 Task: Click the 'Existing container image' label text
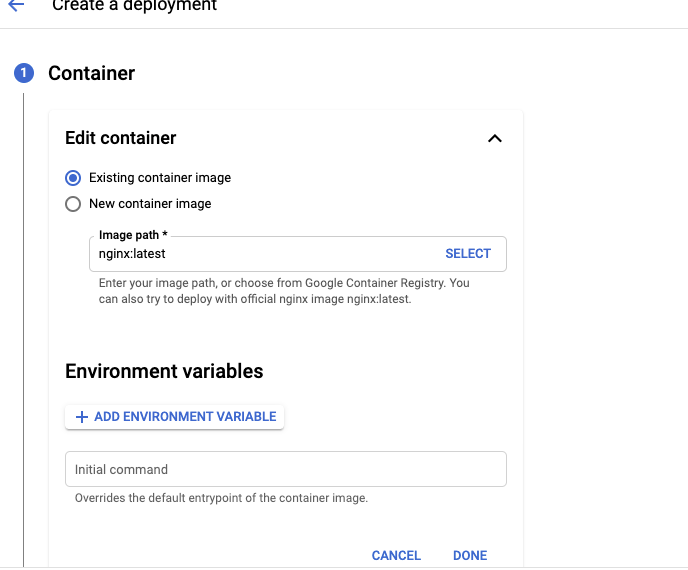160,178
